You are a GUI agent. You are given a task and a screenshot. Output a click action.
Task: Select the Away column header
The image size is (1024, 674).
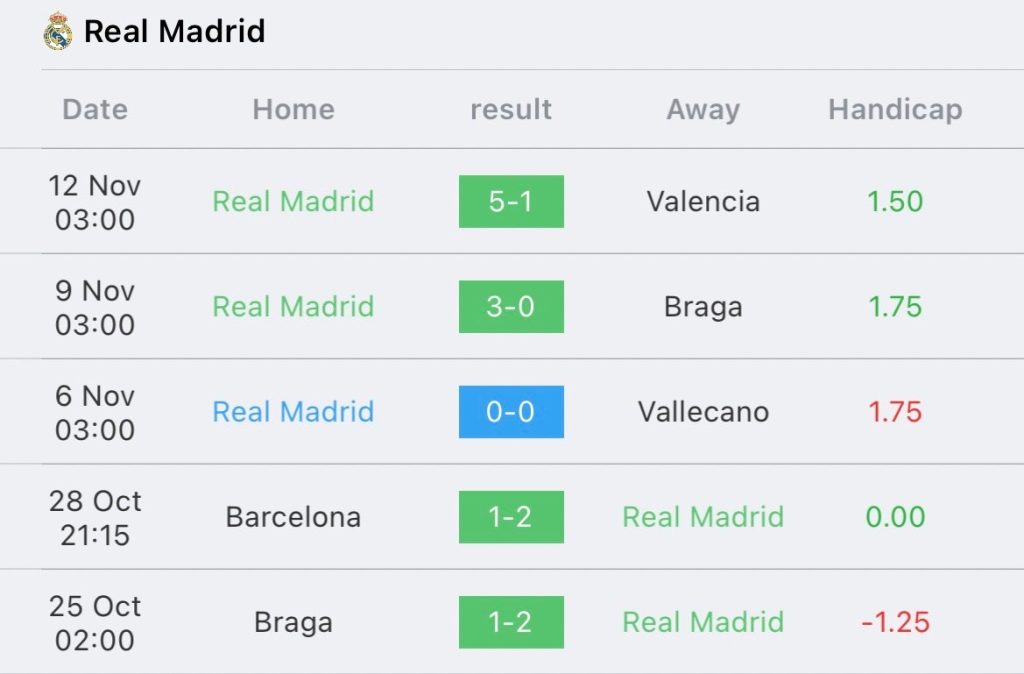[x=703, y=110]
